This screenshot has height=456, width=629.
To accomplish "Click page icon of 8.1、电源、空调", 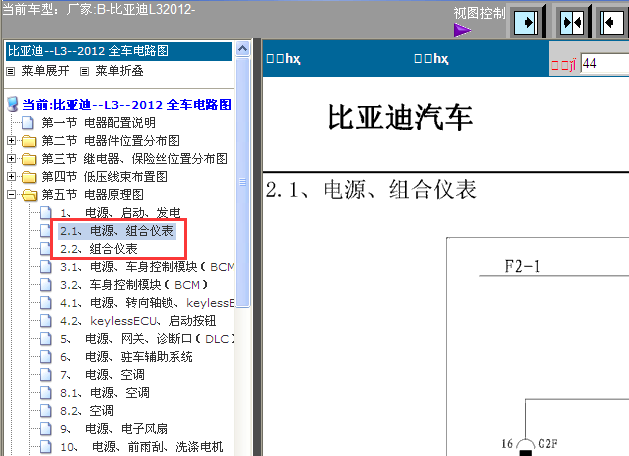I will [x=46, y=393].
